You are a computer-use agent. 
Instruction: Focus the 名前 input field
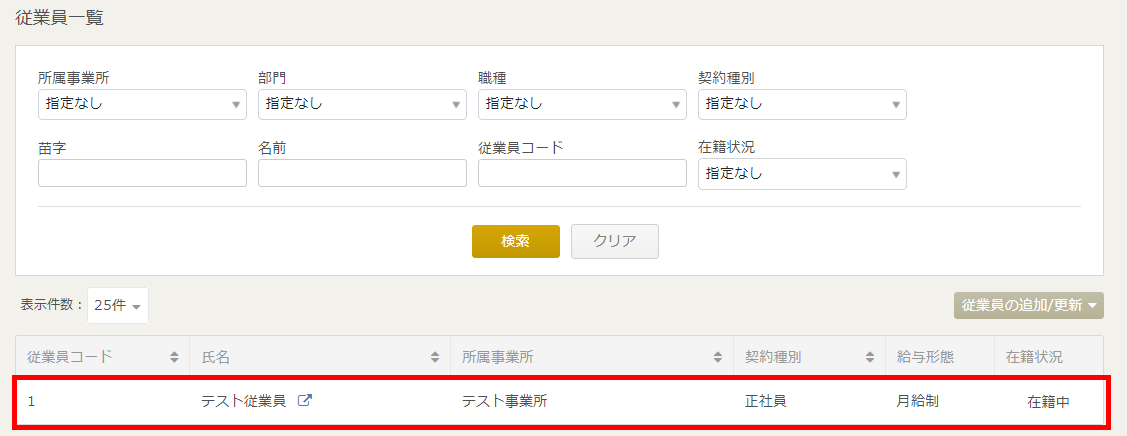click(x=362, y=173)
